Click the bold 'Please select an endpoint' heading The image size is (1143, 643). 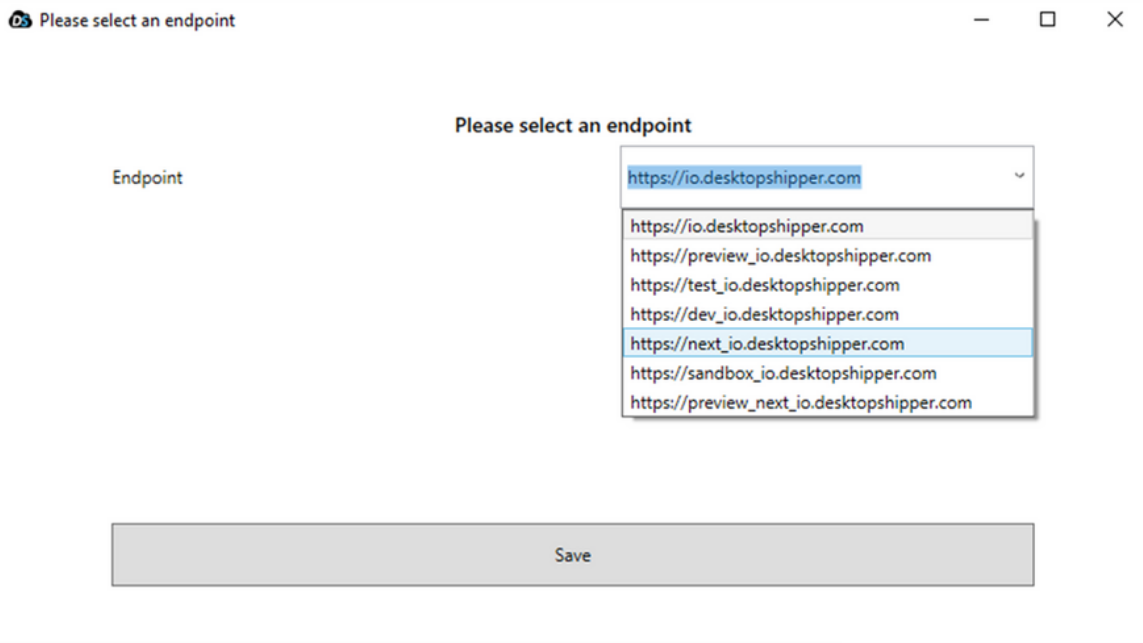[572, 126]
